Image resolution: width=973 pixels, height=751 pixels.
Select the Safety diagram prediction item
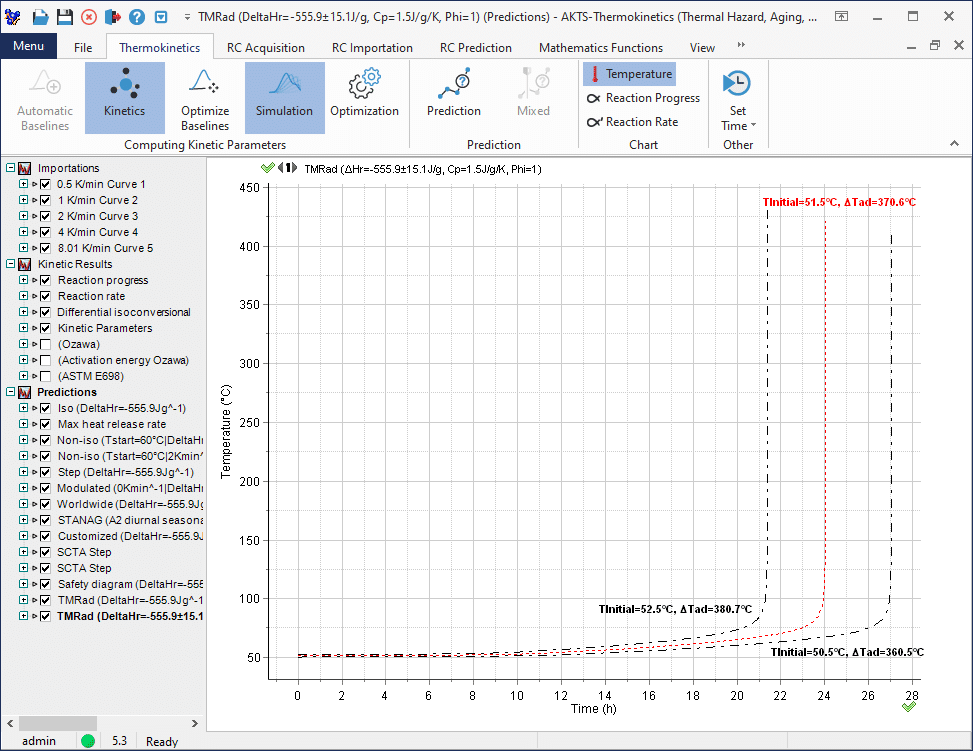coord(130,584)
